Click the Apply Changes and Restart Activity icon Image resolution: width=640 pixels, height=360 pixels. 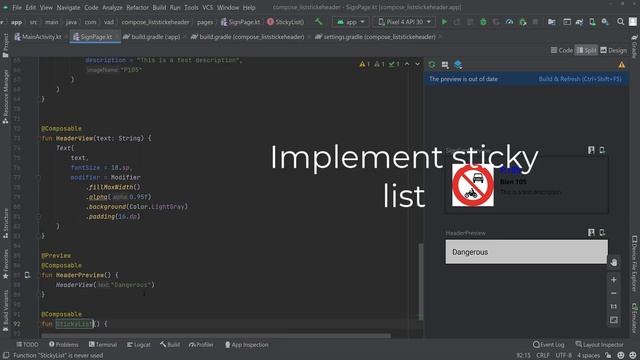(x=457, y=22)
